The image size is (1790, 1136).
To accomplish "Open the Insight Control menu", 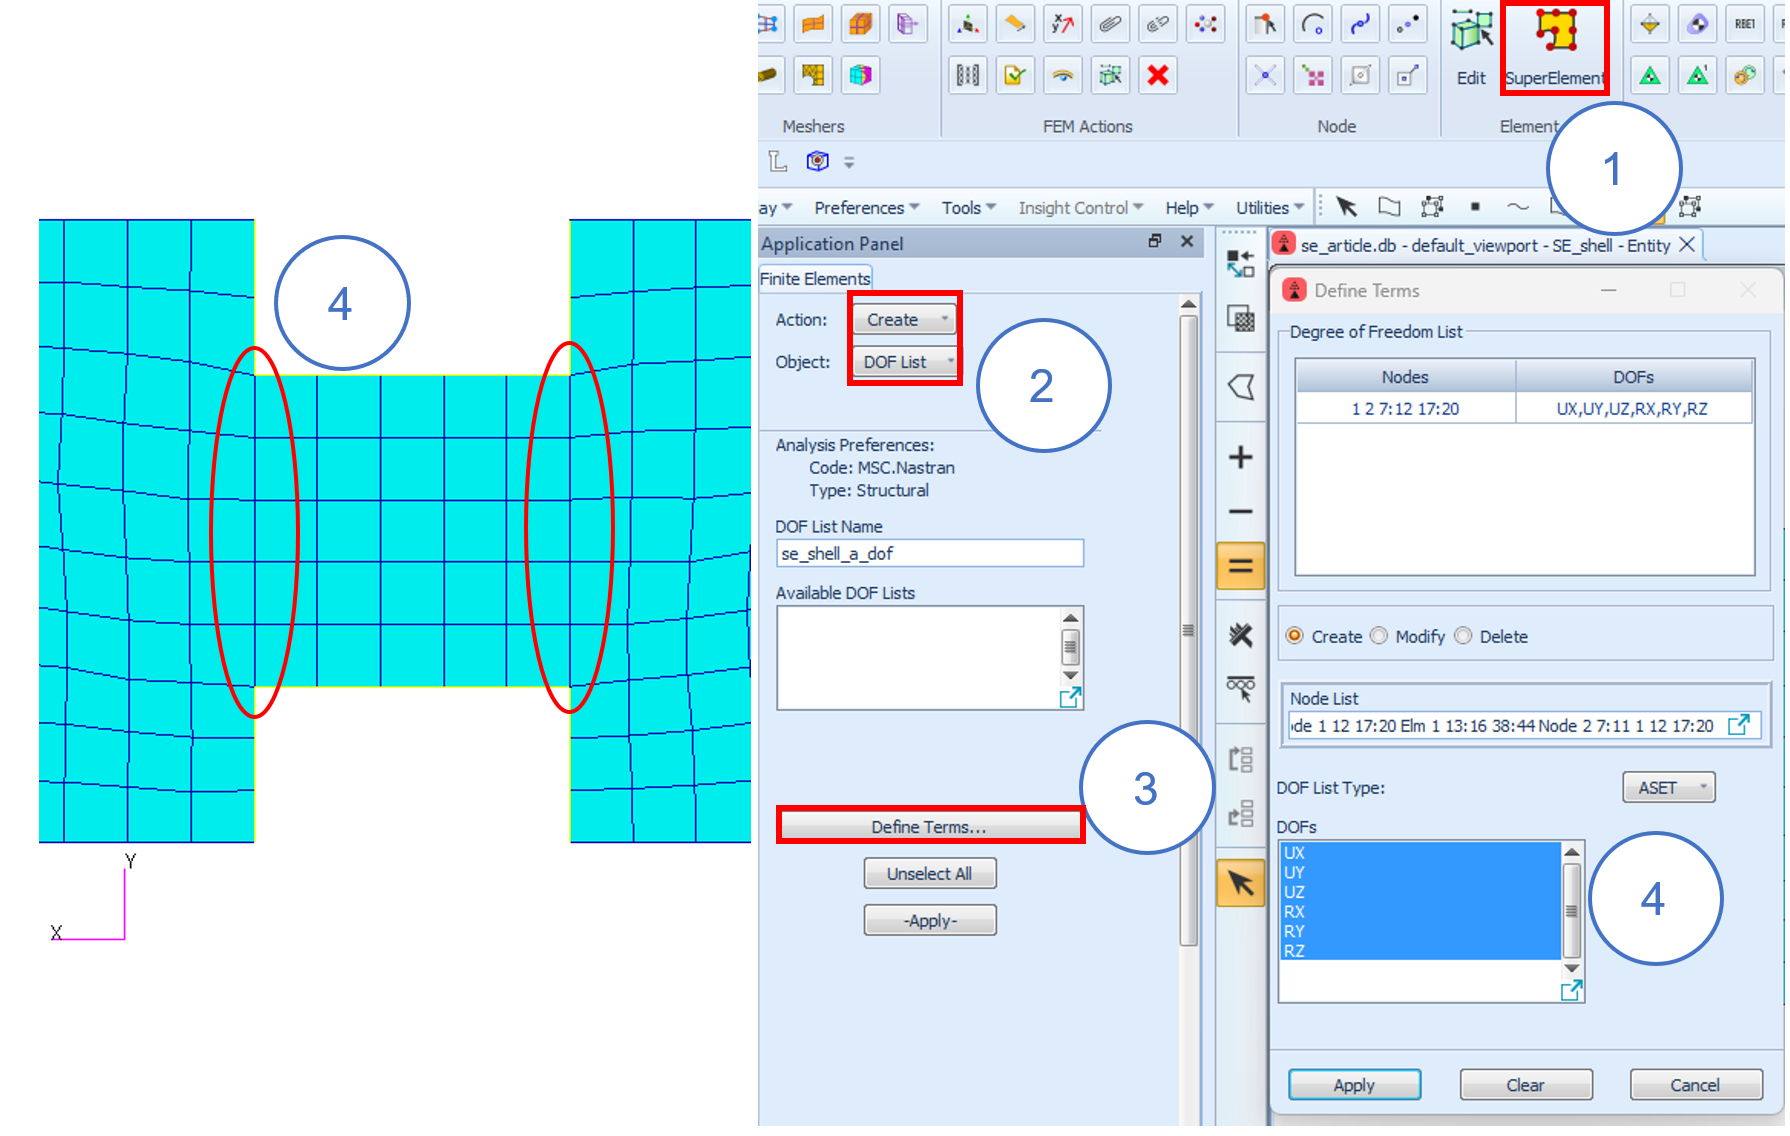I will click(1080, 208).
